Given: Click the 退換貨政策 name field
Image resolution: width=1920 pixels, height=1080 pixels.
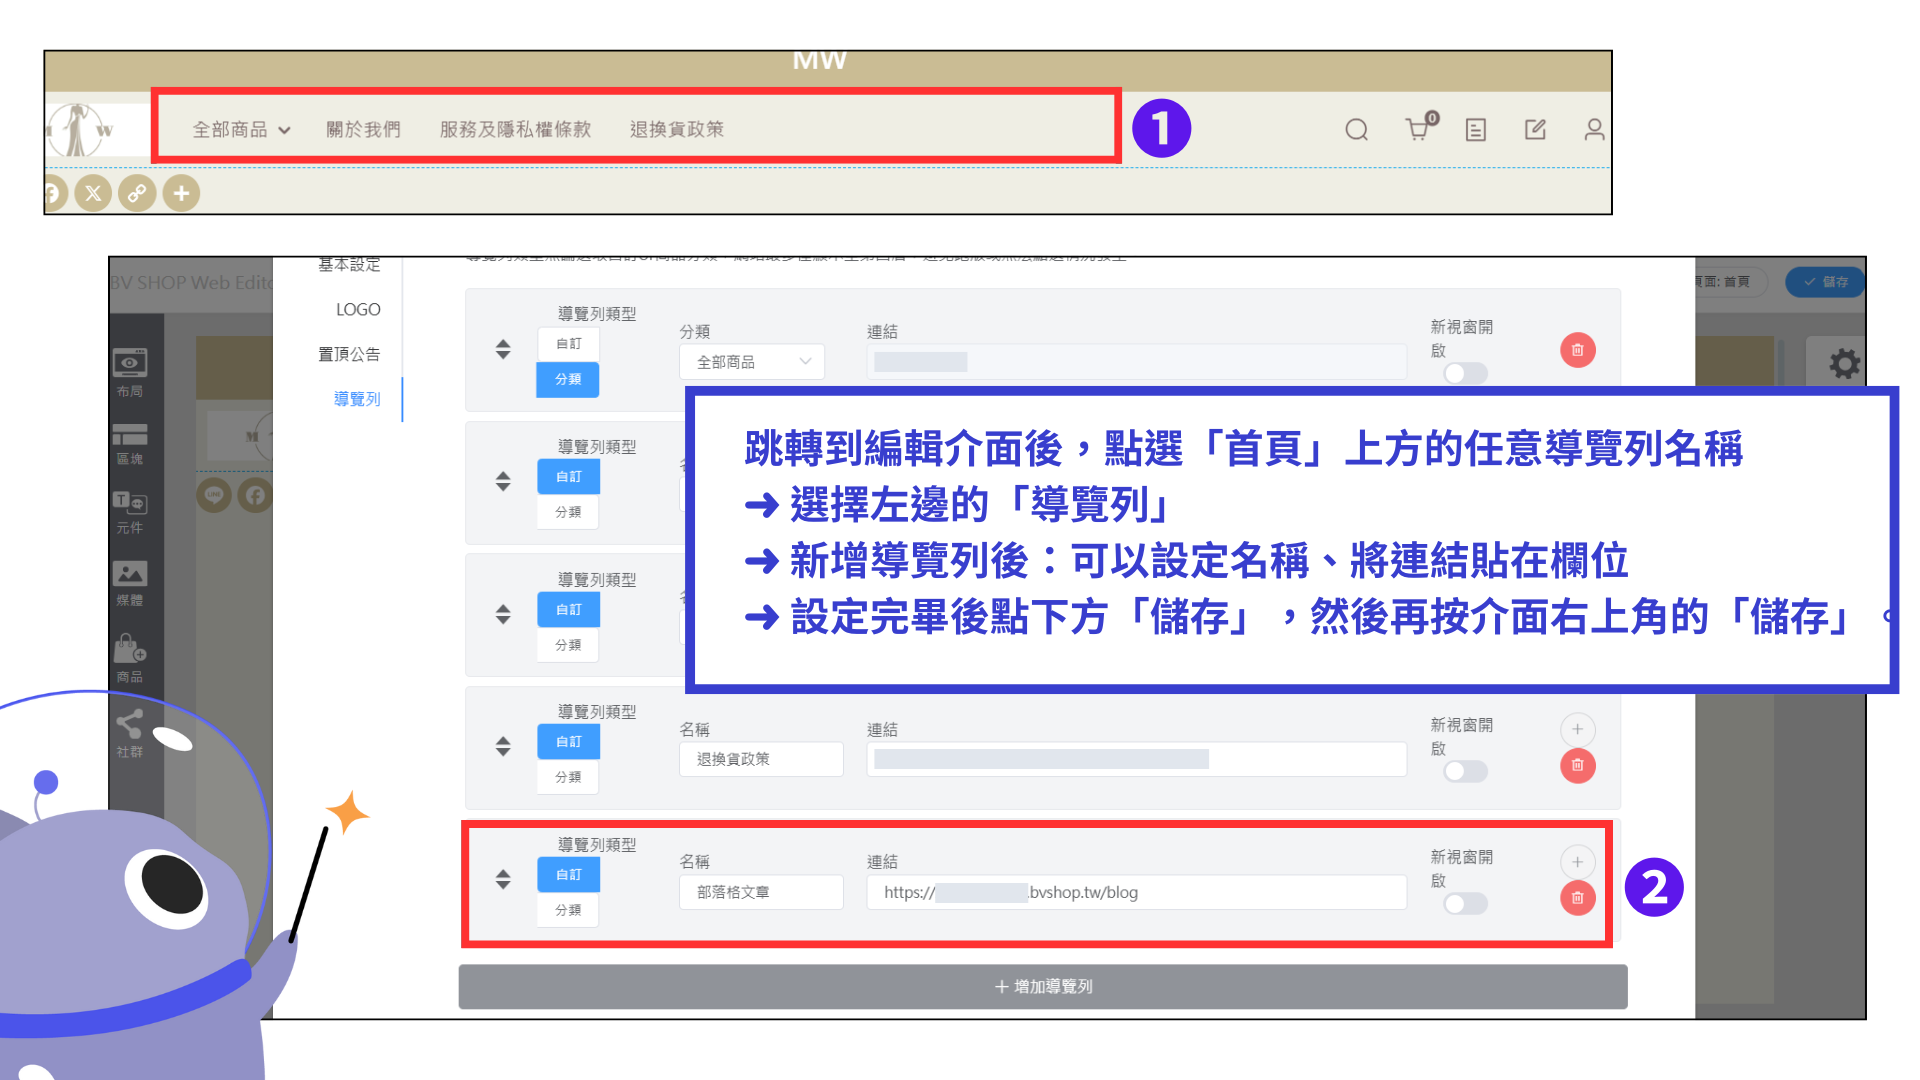Looking at the screenshot, I should [x=762, y=759].
